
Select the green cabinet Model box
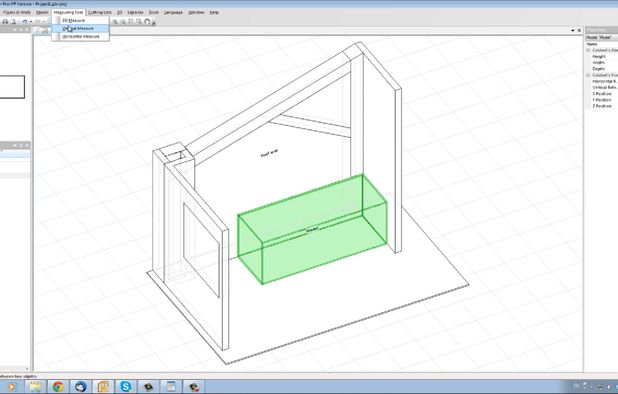312,229
